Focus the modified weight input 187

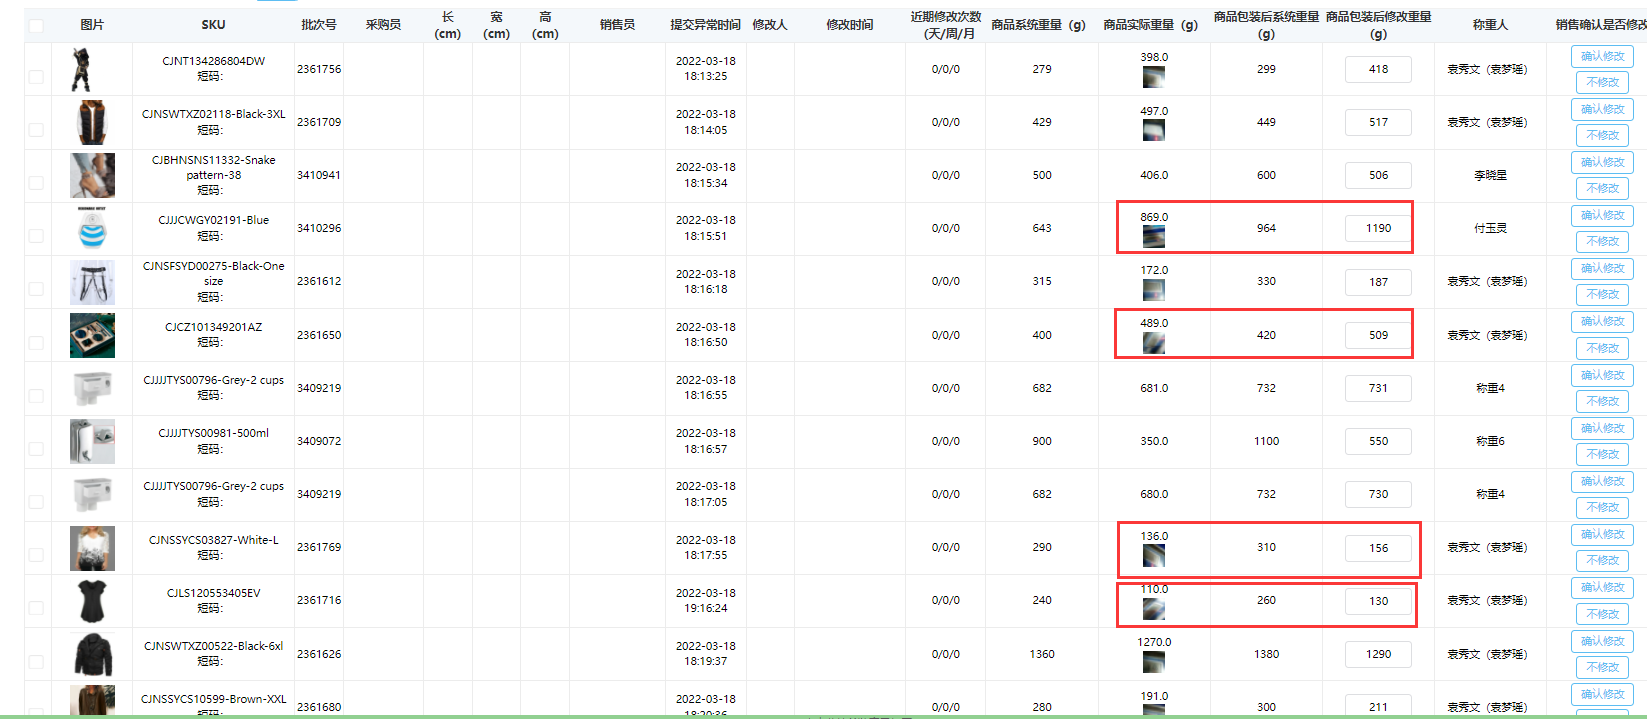[1378, 282]
